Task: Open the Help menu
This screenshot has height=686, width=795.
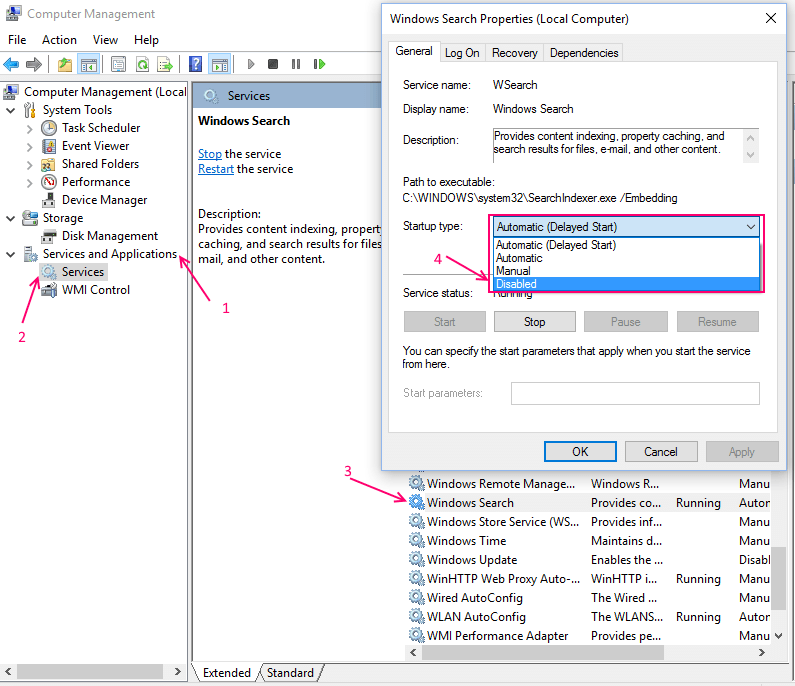Action: click(146, 40)
